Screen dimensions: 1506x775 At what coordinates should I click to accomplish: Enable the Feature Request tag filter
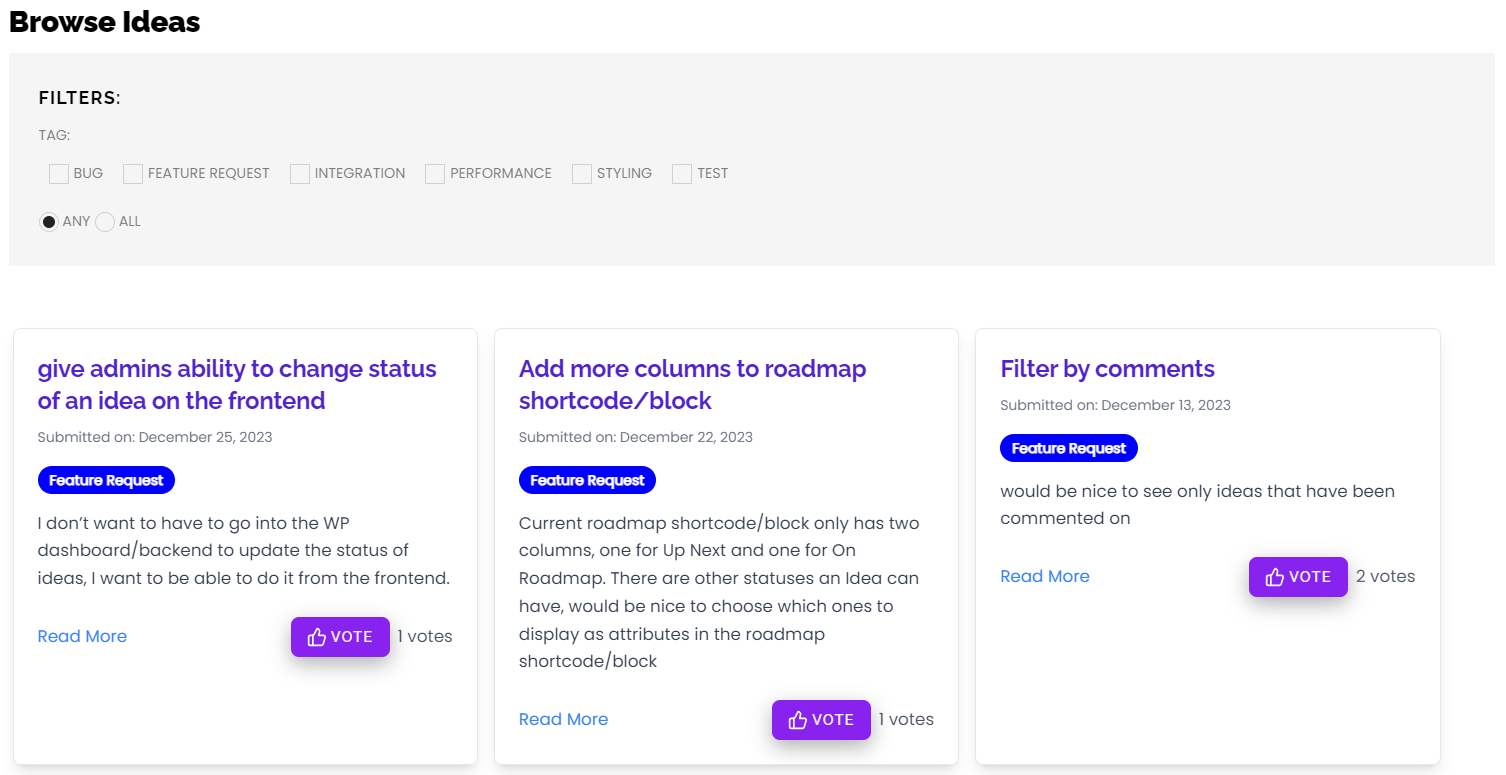click(133, 174)
